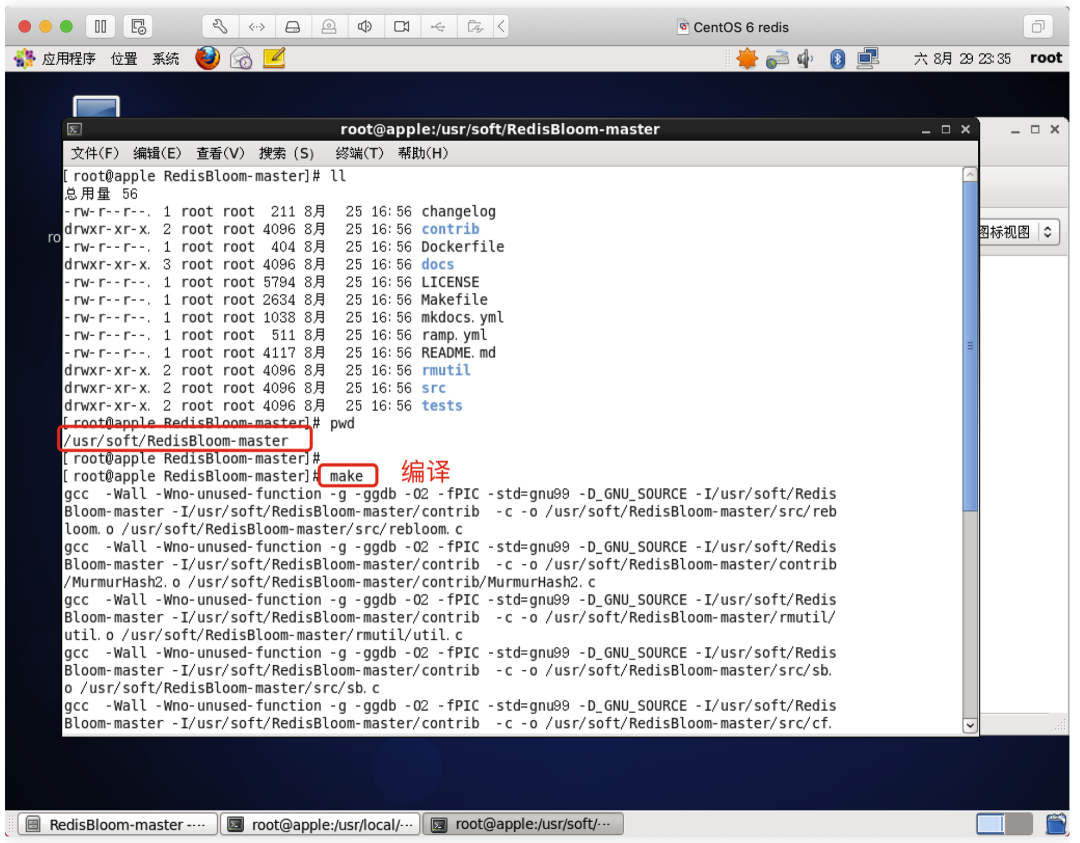Click the network adapter arrows icon
Screen dimensions: 1080x843
coord(256,27)
